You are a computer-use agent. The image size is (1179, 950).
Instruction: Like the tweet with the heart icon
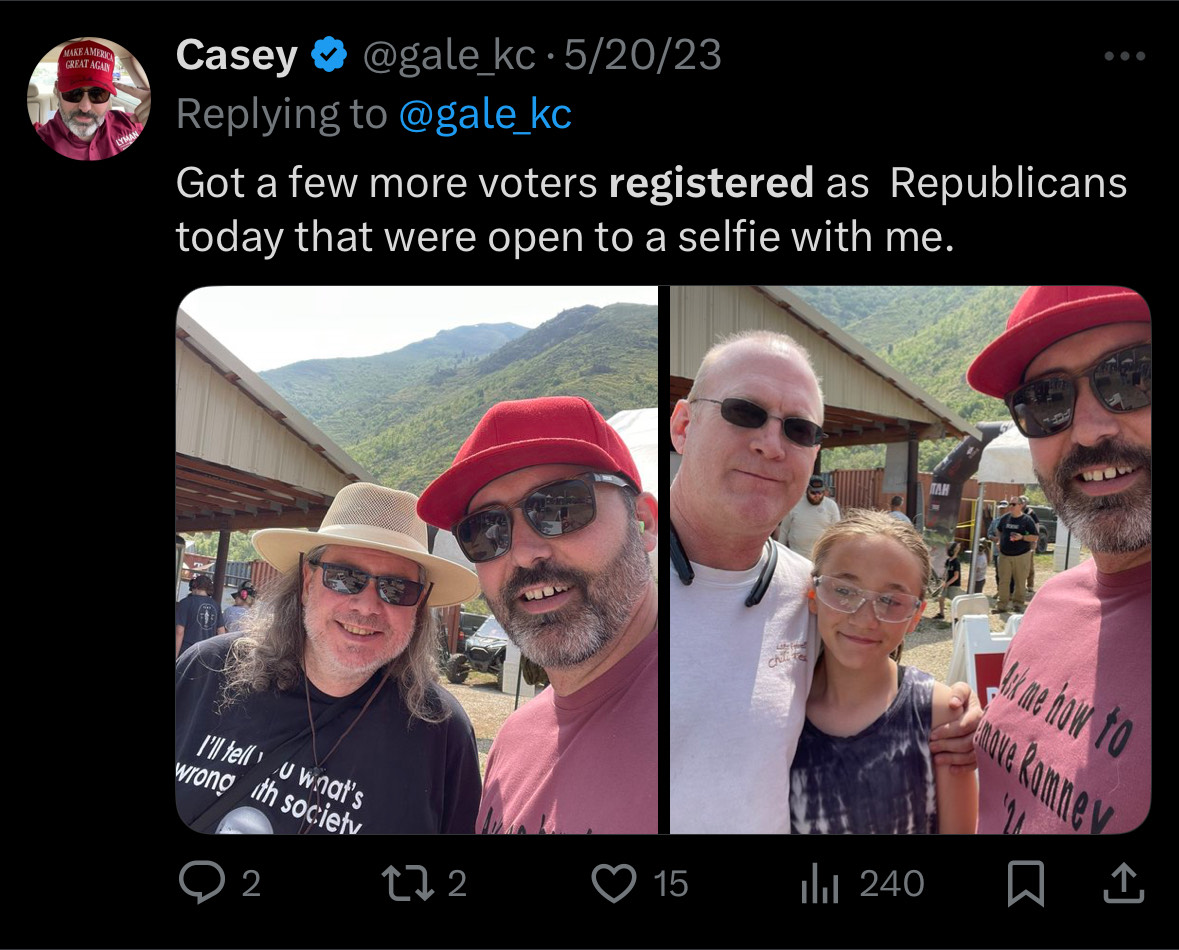click(x=614, y=883)
